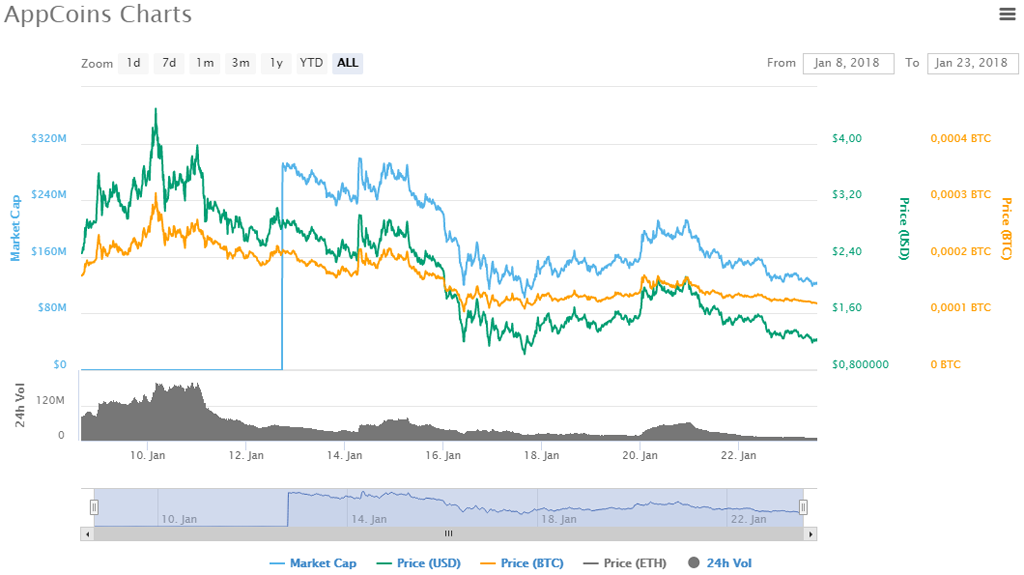Edit the From date field
Viewport: 1024px width, 575px height.
coord(848,63)
